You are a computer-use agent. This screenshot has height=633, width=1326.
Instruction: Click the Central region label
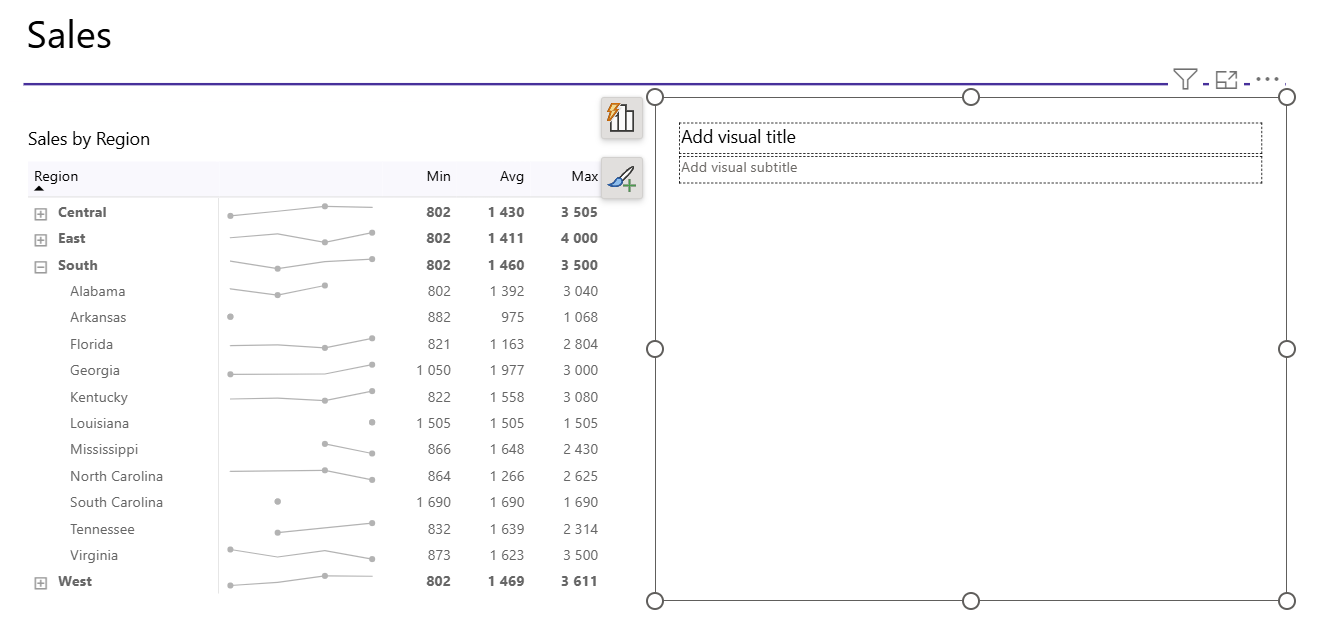click(82, 212)
